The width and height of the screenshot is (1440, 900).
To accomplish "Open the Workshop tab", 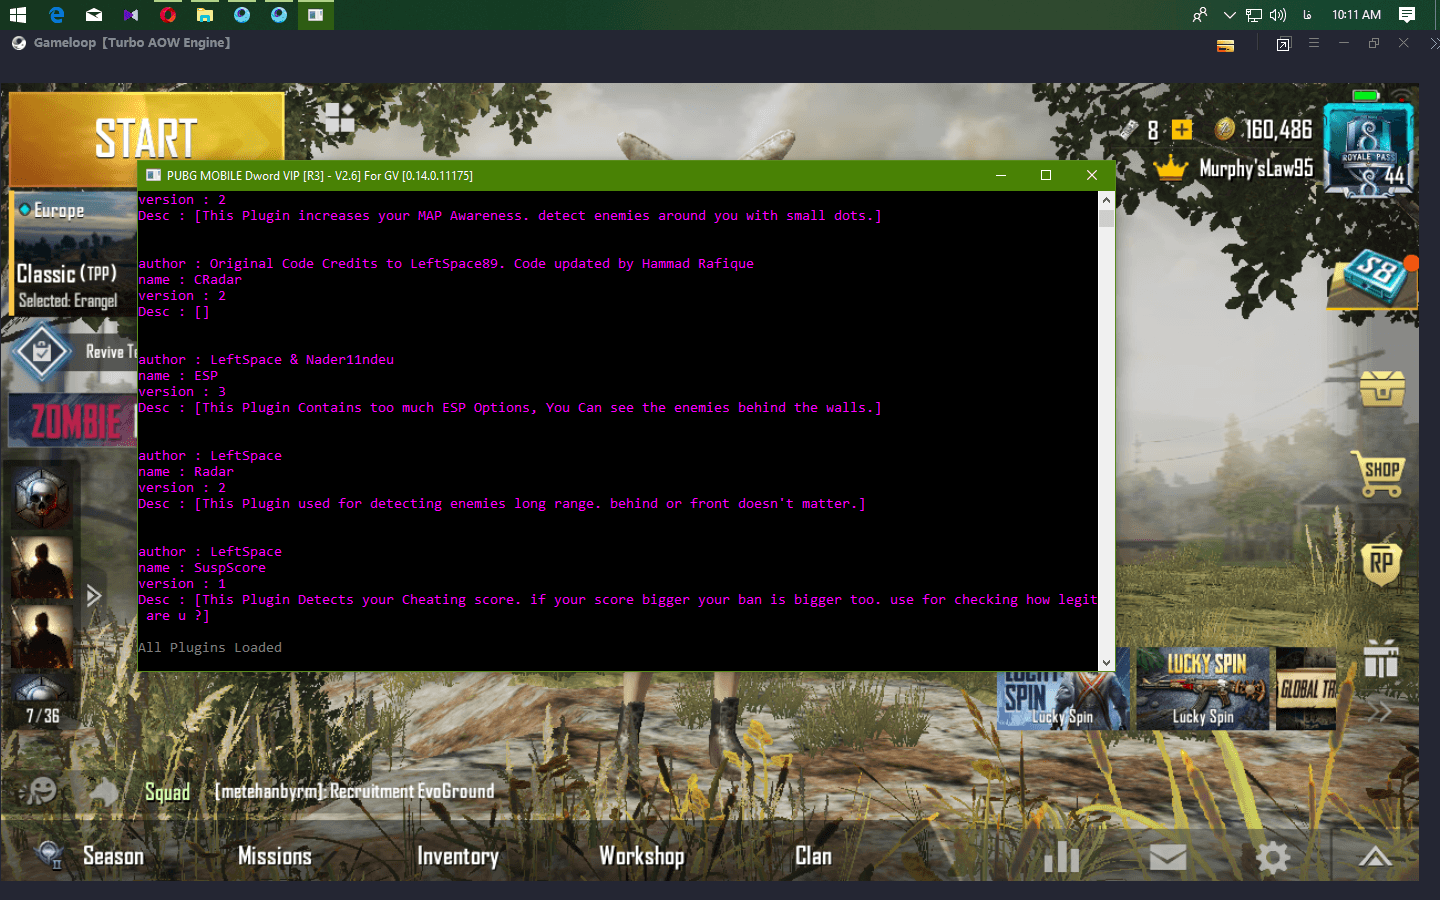I will tap(642, 856).
